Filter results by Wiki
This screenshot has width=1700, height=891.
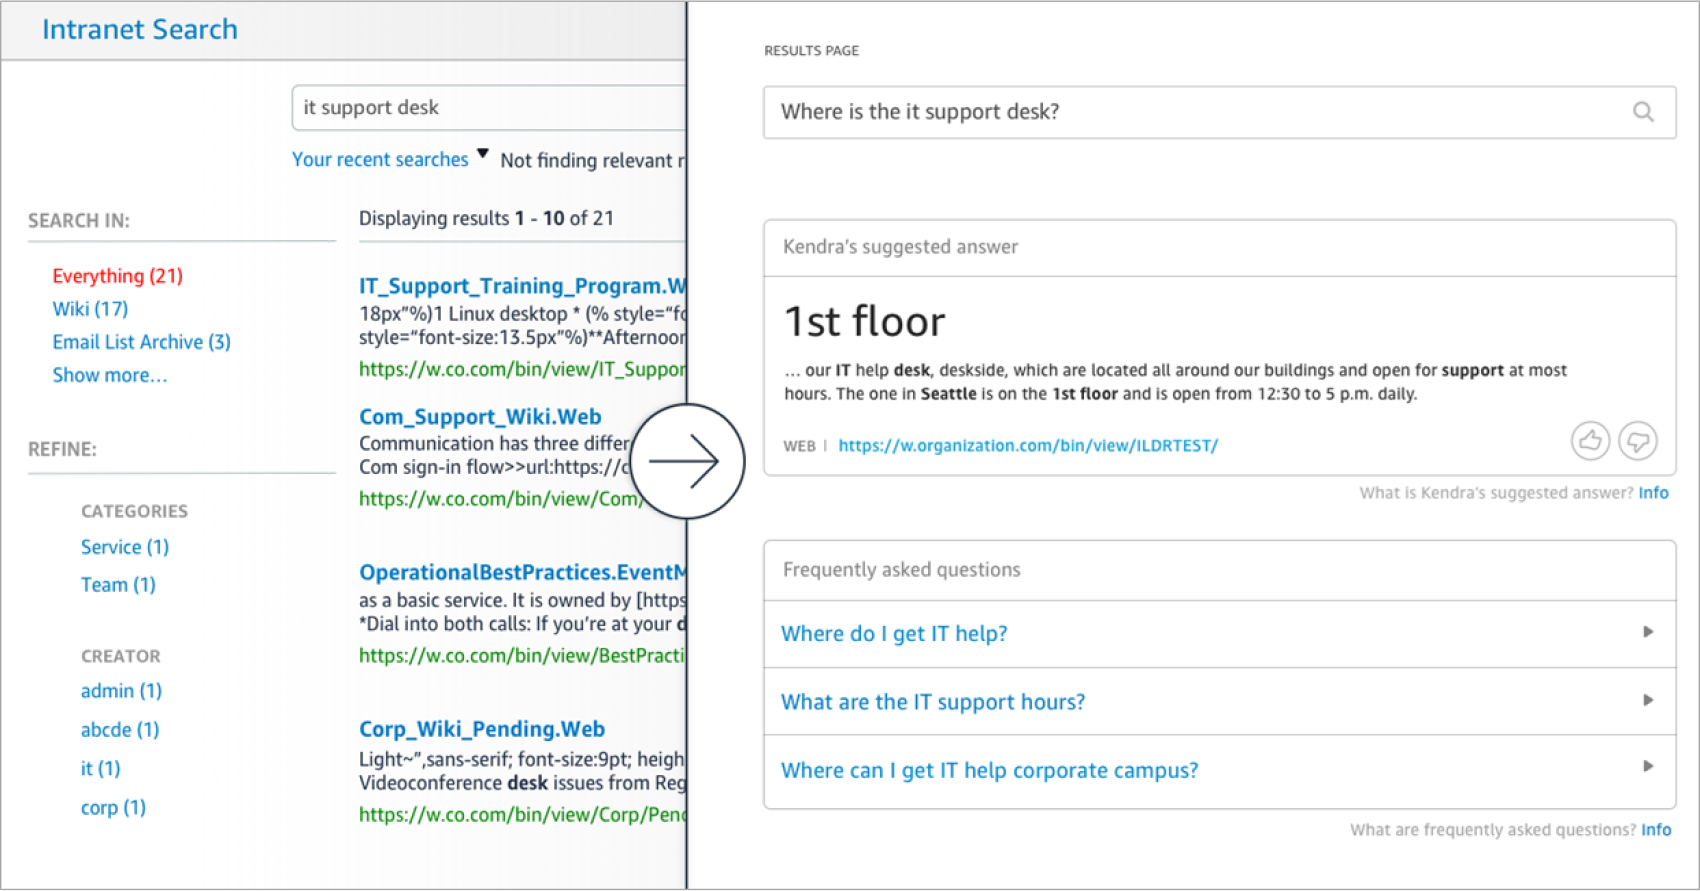click(x=90, y=309)
